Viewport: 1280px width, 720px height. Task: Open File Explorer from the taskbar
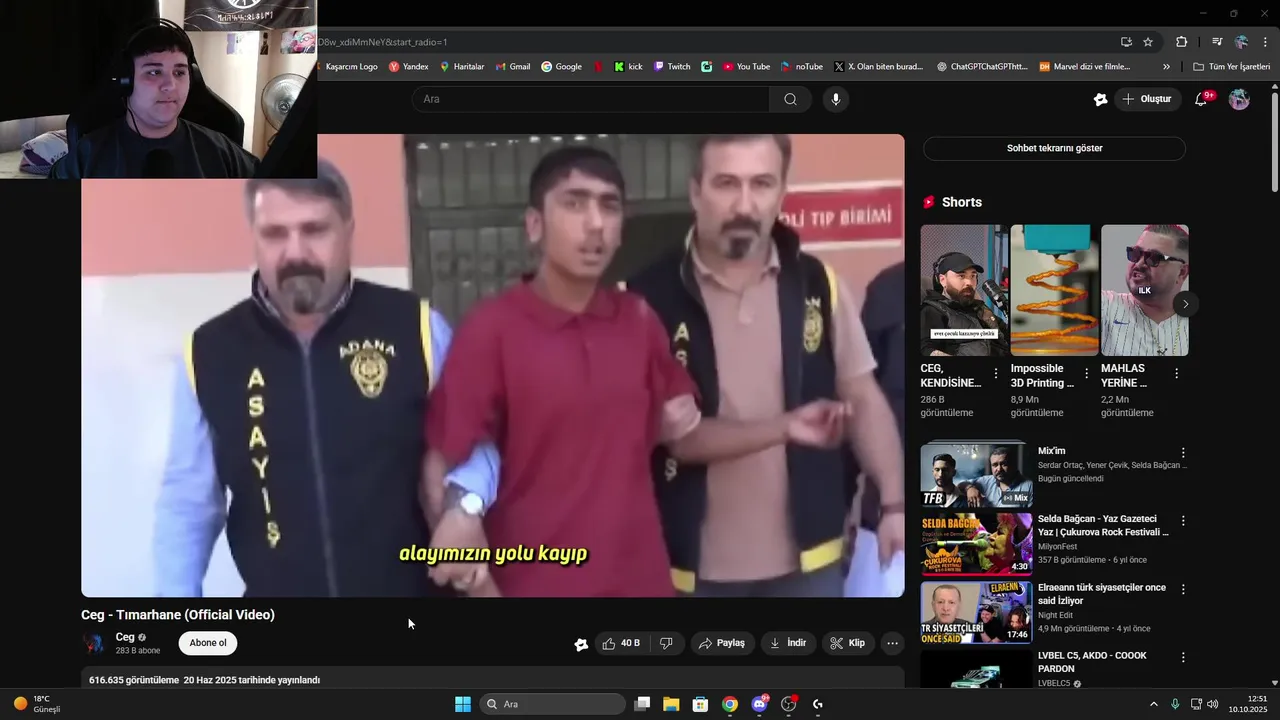671,704
